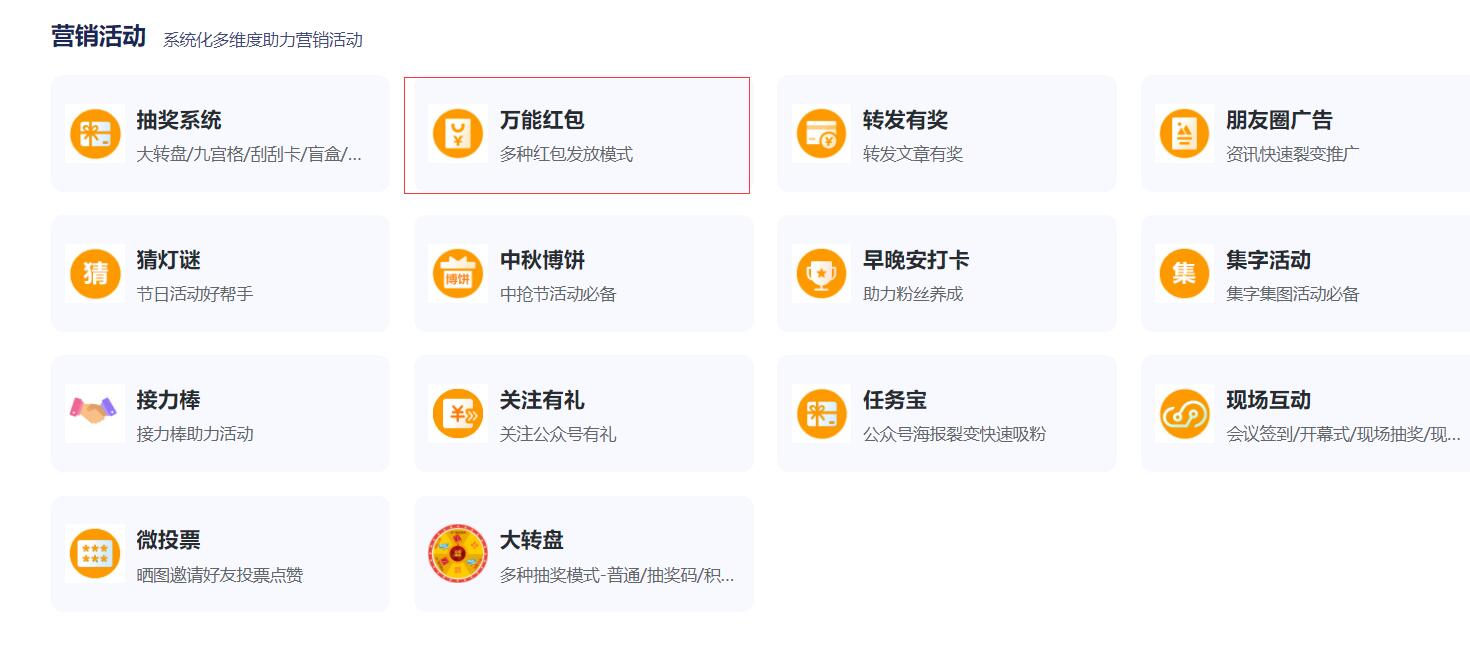
Task: Click the 现场互动 link icon
Action: pyautogui.click(x=1185, y=413)
